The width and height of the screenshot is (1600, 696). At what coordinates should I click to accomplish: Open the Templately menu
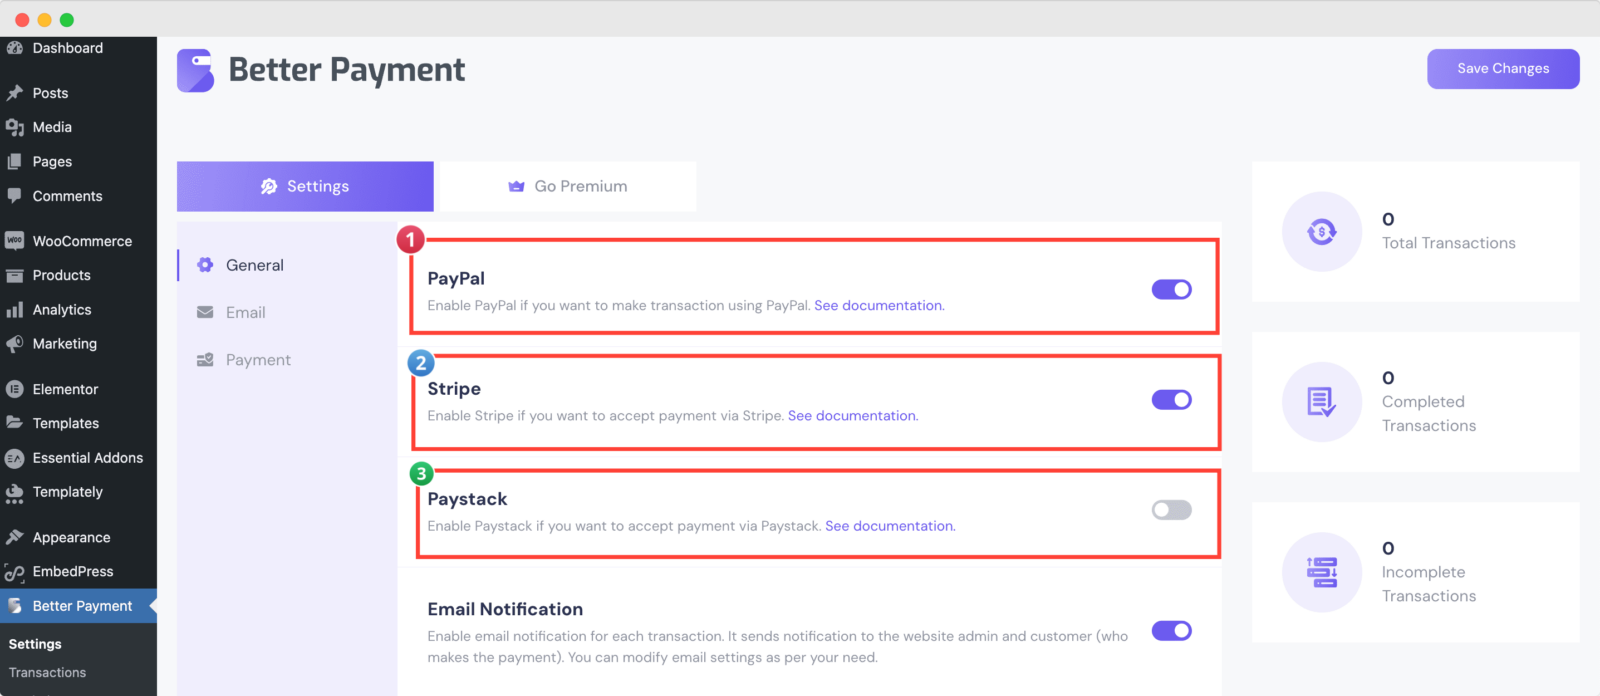point(78,492)
